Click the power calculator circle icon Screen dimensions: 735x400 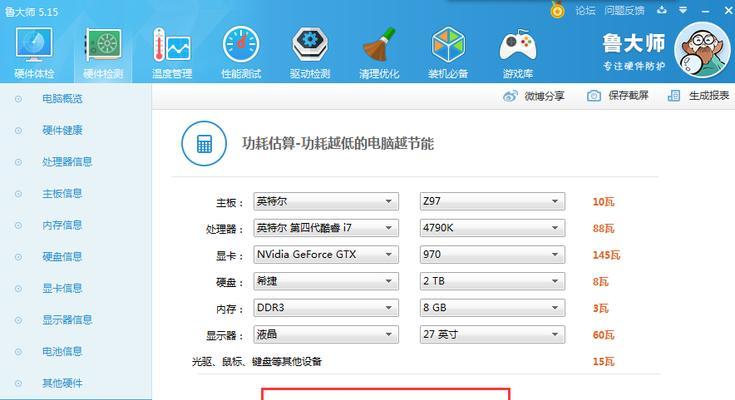point(204,143)
